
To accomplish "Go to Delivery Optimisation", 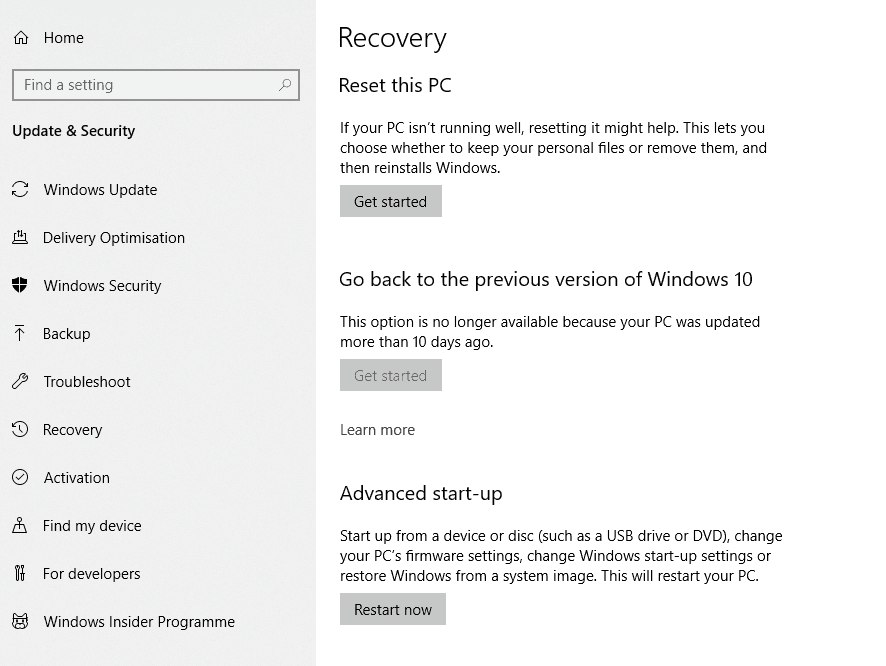I will click(x=114, y=238).
